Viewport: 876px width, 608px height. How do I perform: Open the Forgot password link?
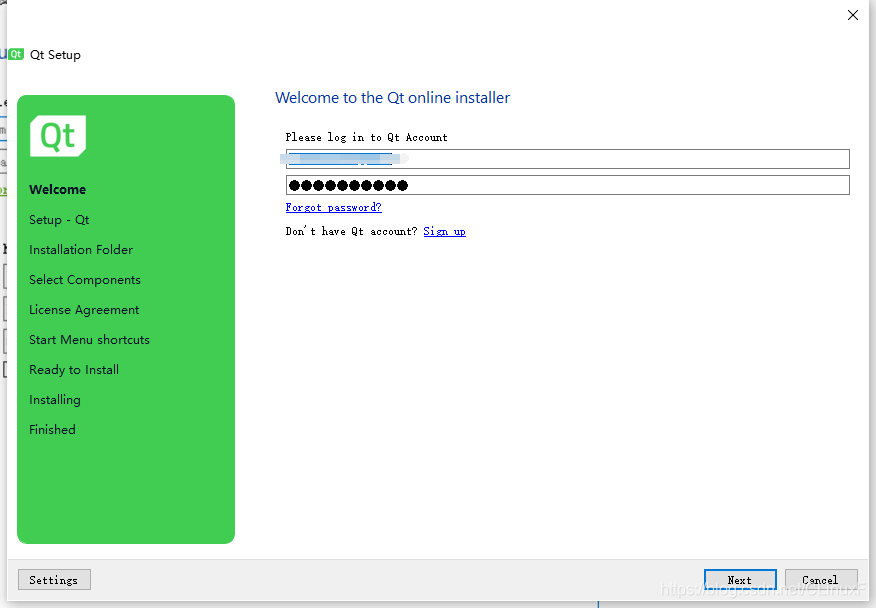[x=334, y=207]
